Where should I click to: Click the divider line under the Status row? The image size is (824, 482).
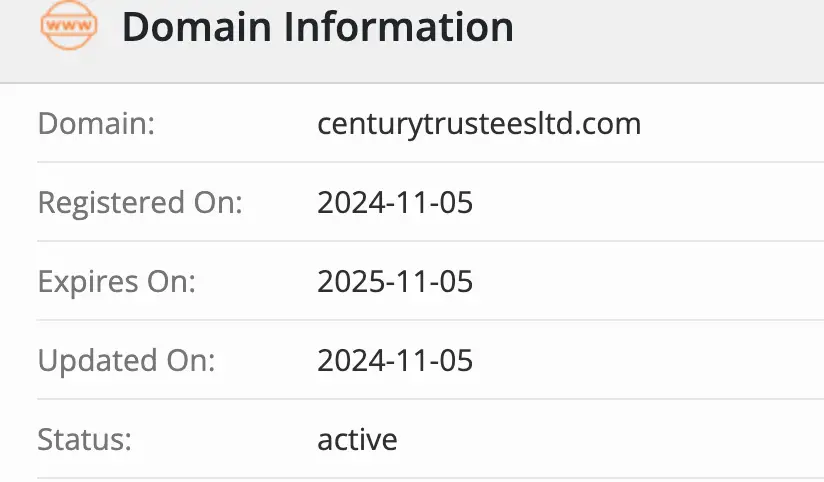tap(430, 478)
